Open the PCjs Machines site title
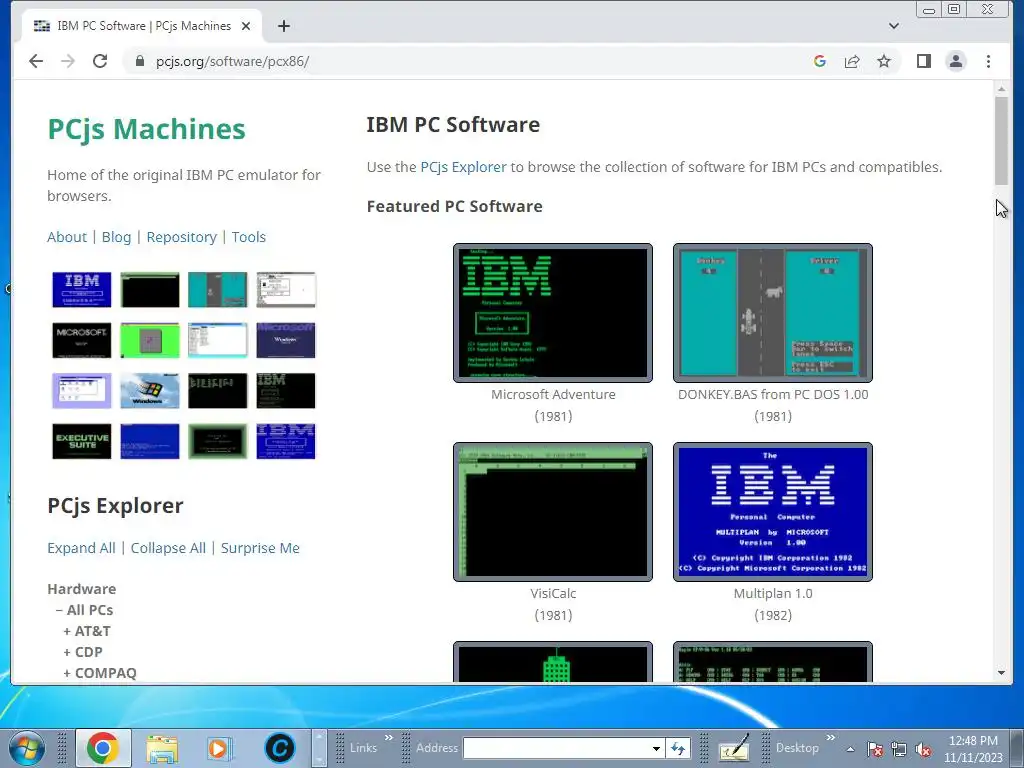 point(146,129)
